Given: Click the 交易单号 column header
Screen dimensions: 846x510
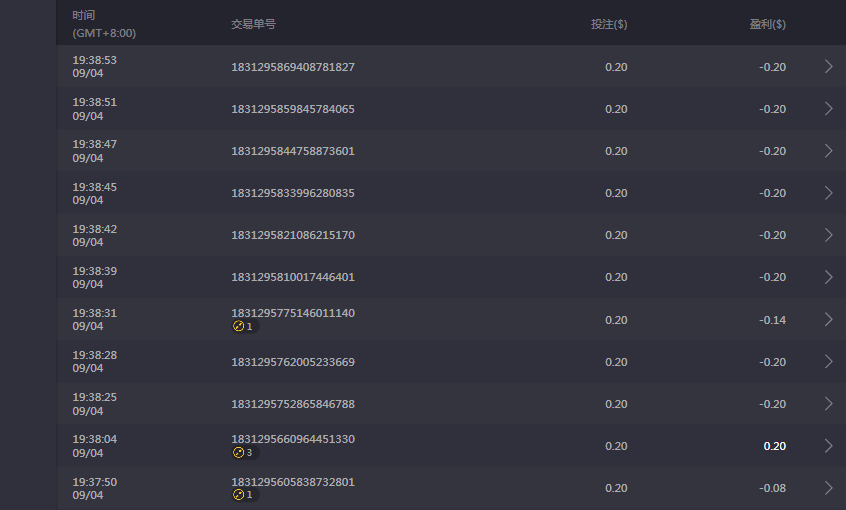Looking at the screenshot, I should point(251,24).
